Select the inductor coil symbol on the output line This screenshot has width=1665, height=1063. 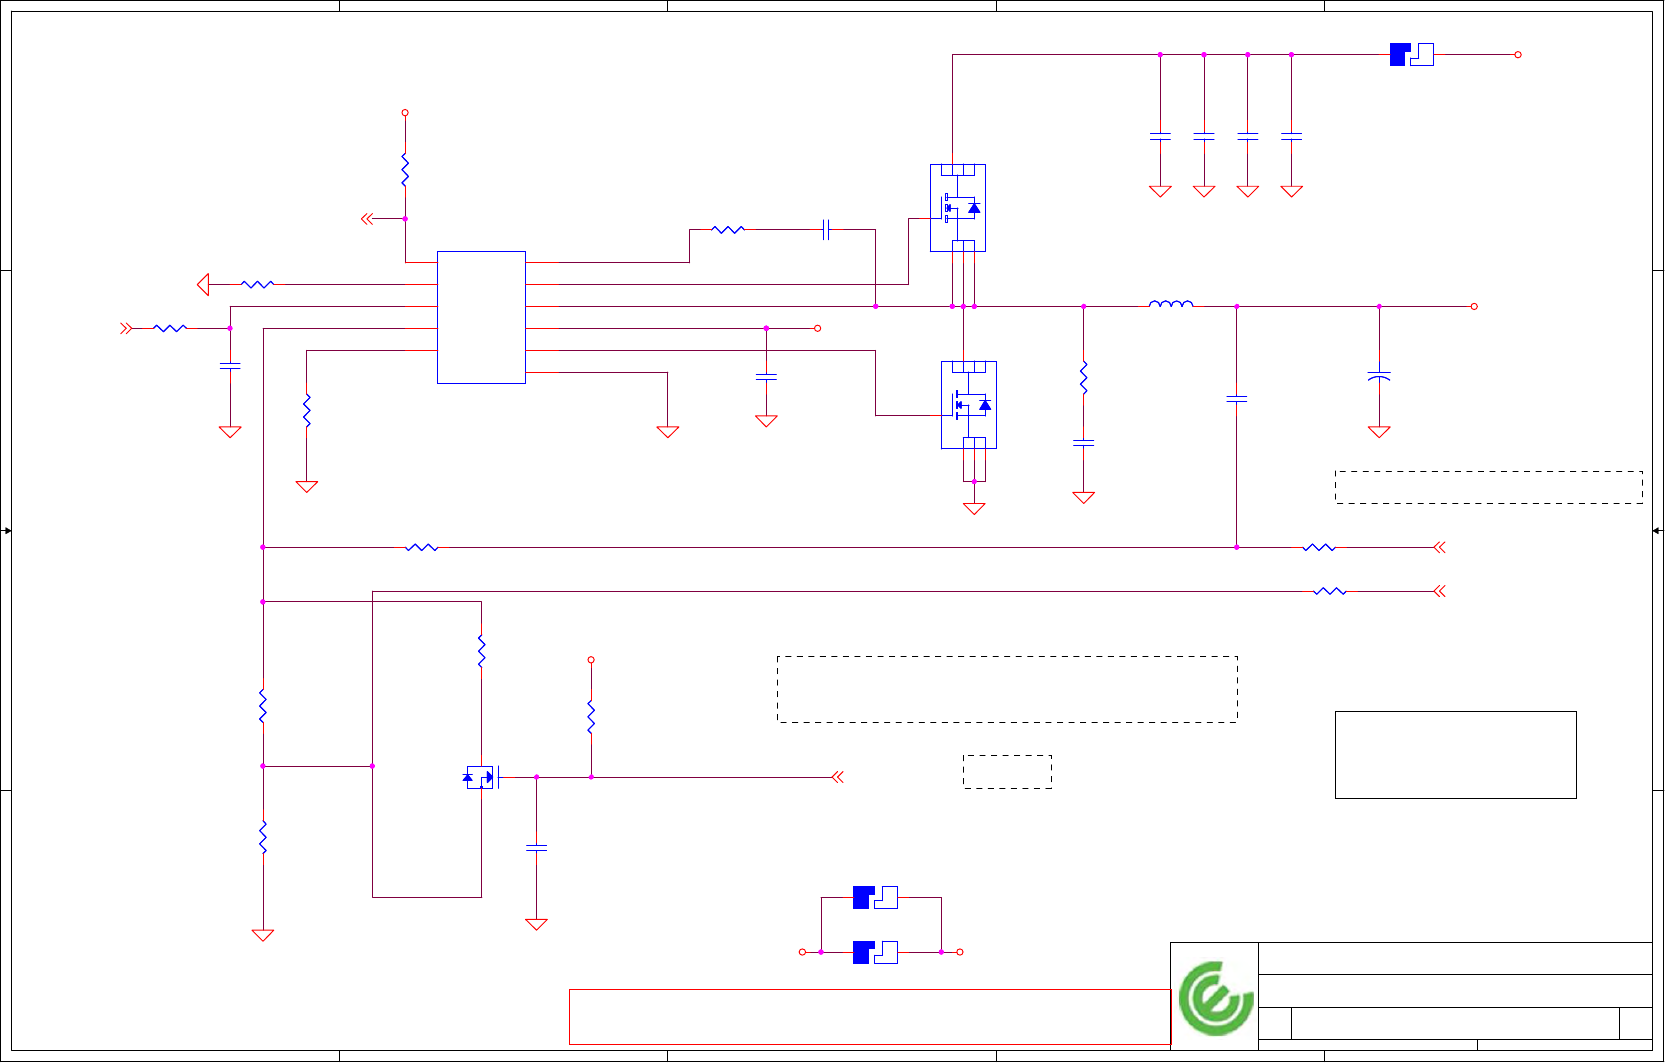tap(1170, 304)
